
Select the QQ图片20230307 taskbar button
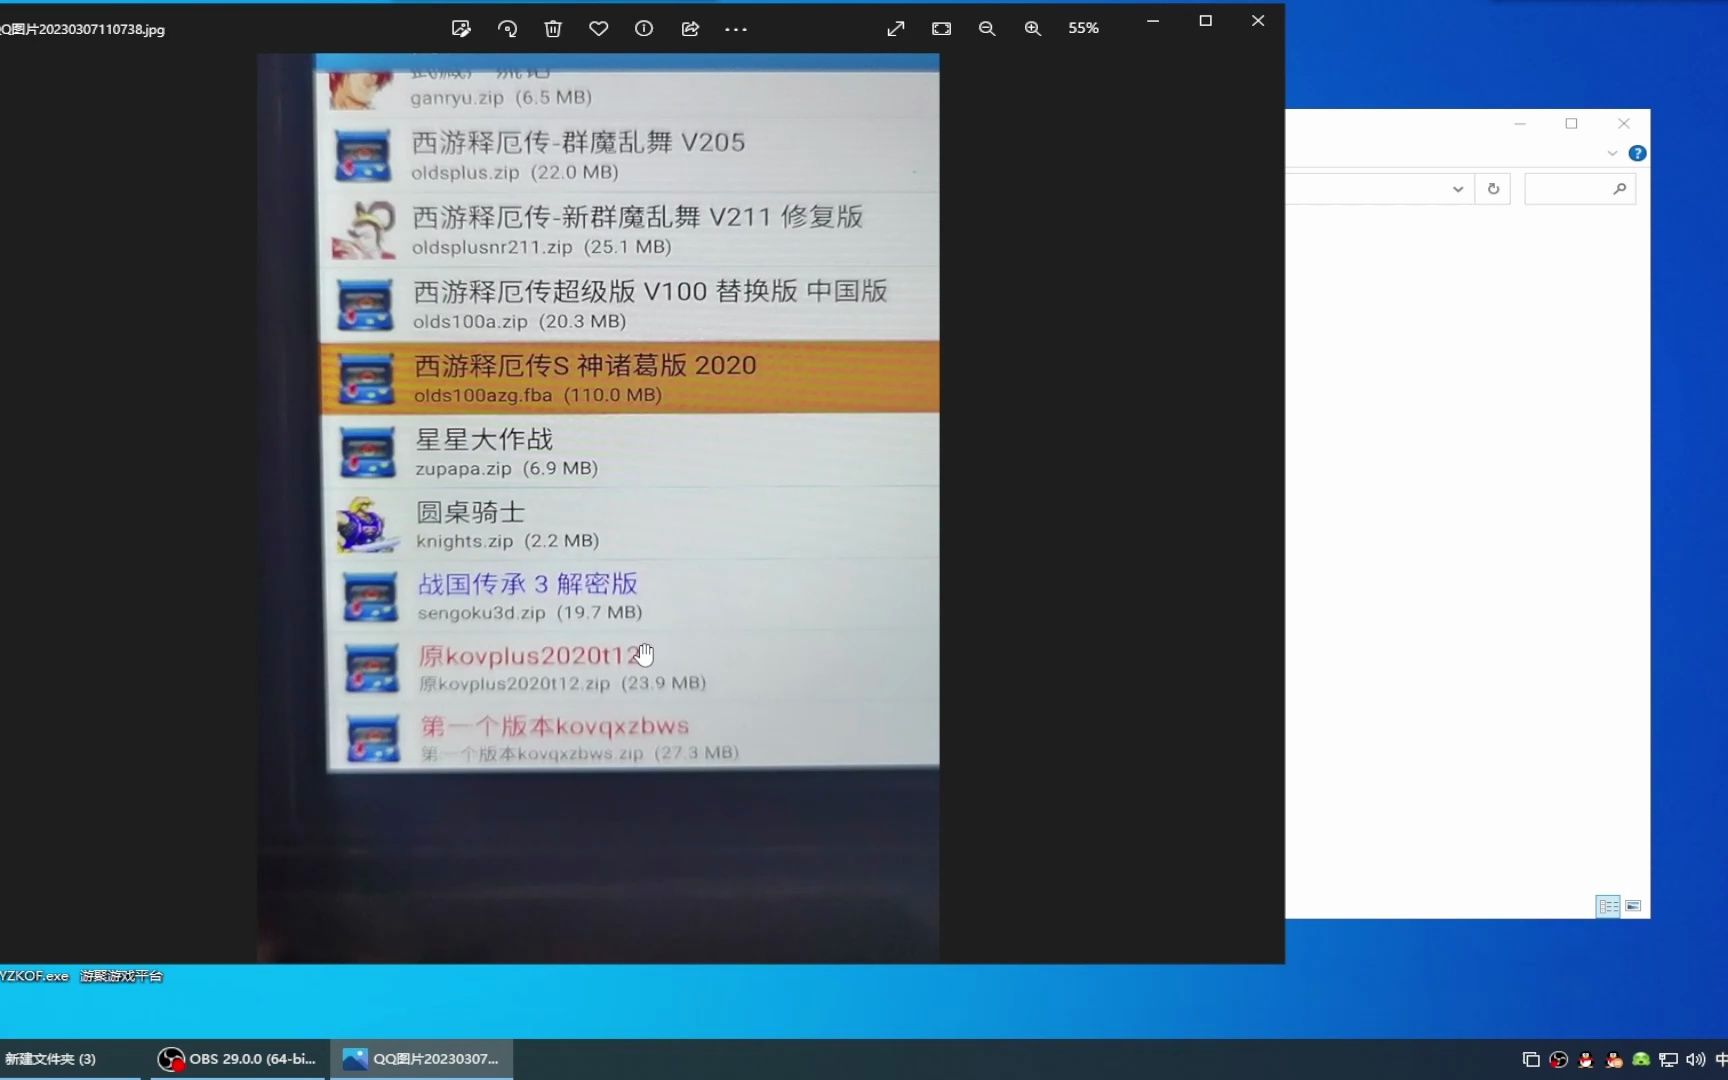click(x=421, y=1059)
